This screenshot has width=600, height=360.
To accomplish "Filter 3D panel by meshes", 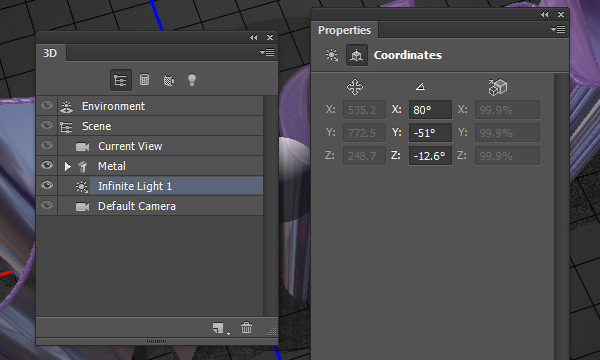I will pyautogui.click(x=144, y=80).
